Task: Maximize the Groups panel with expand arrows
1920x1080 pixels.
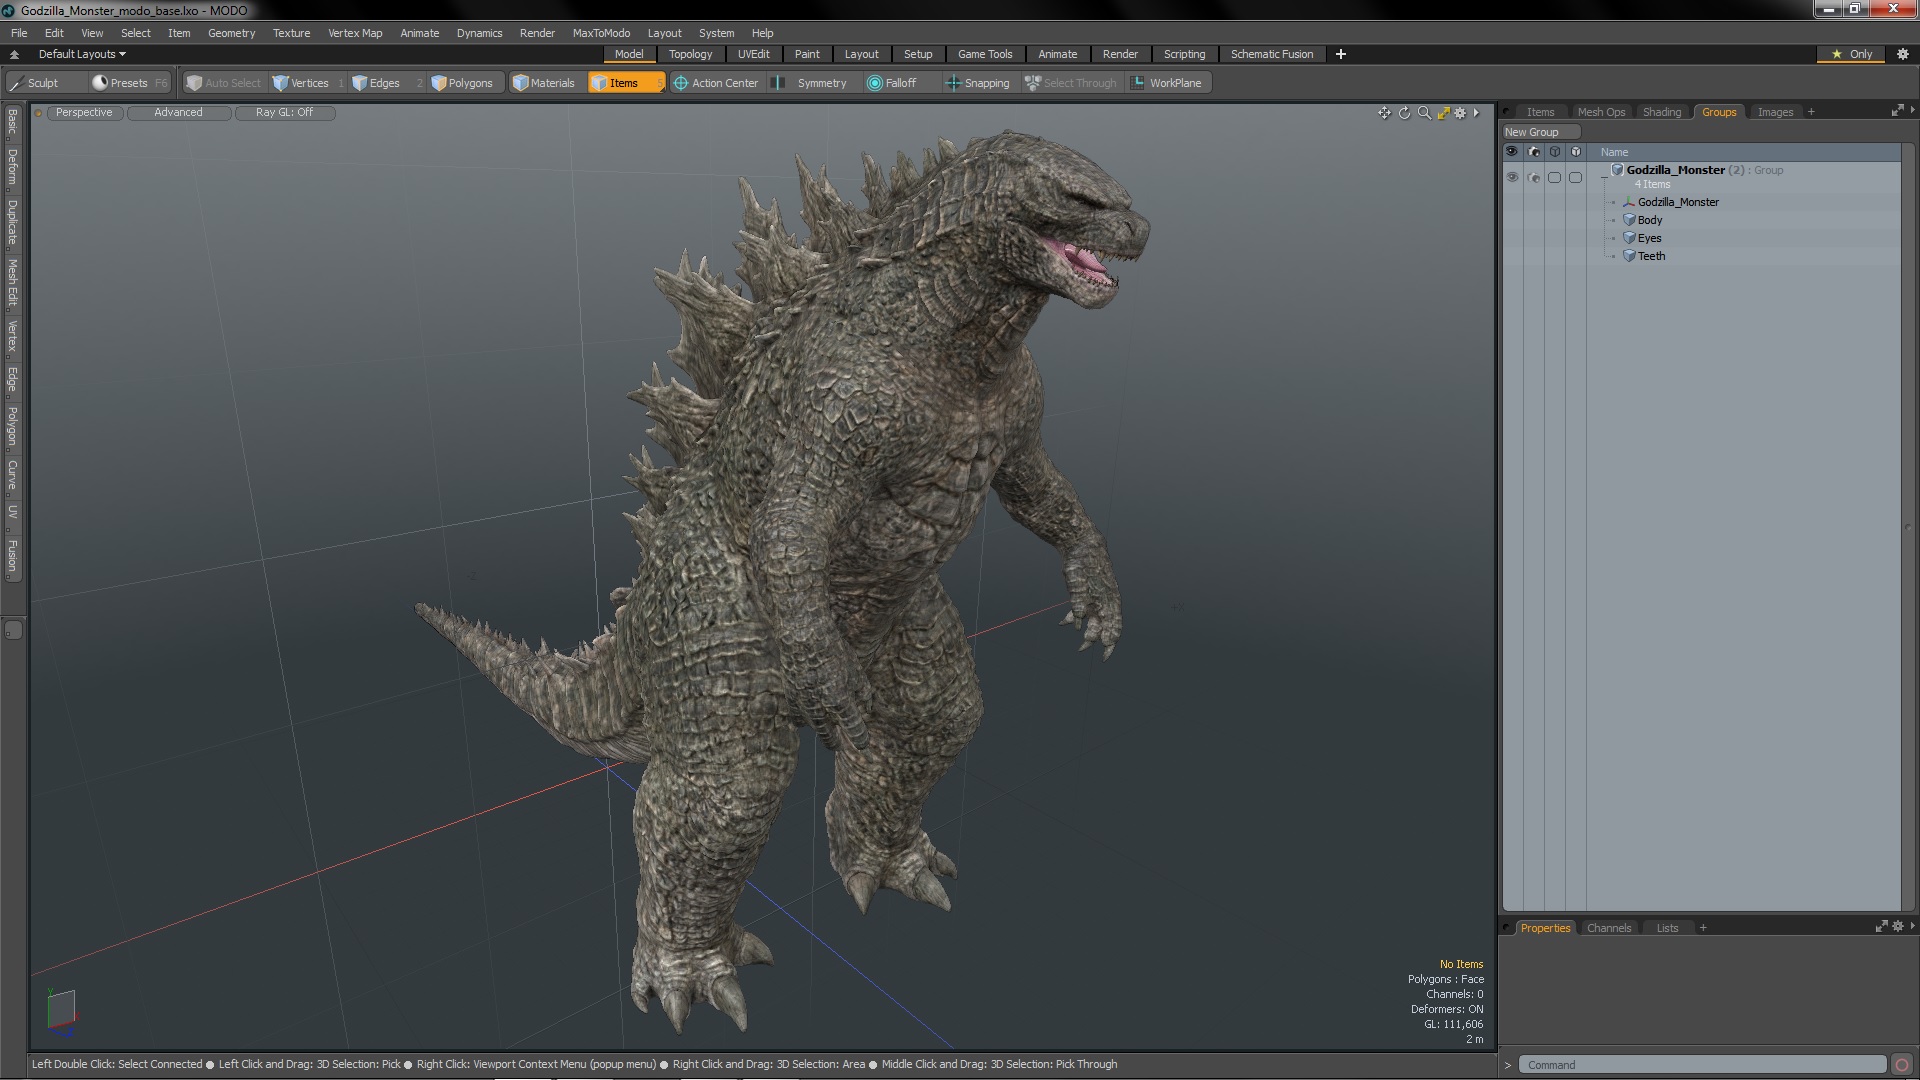Action: tap(1897, 111)
